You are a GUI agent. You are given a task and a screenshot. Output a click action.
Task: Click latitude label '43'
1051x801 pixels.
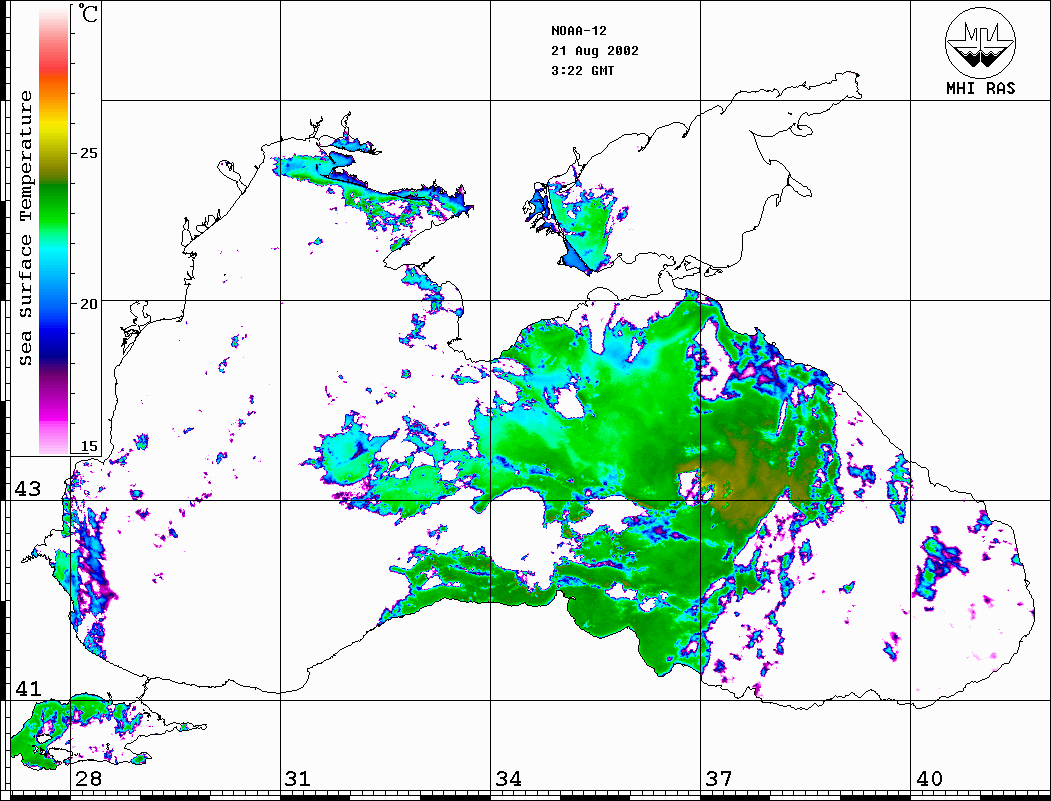28,489
